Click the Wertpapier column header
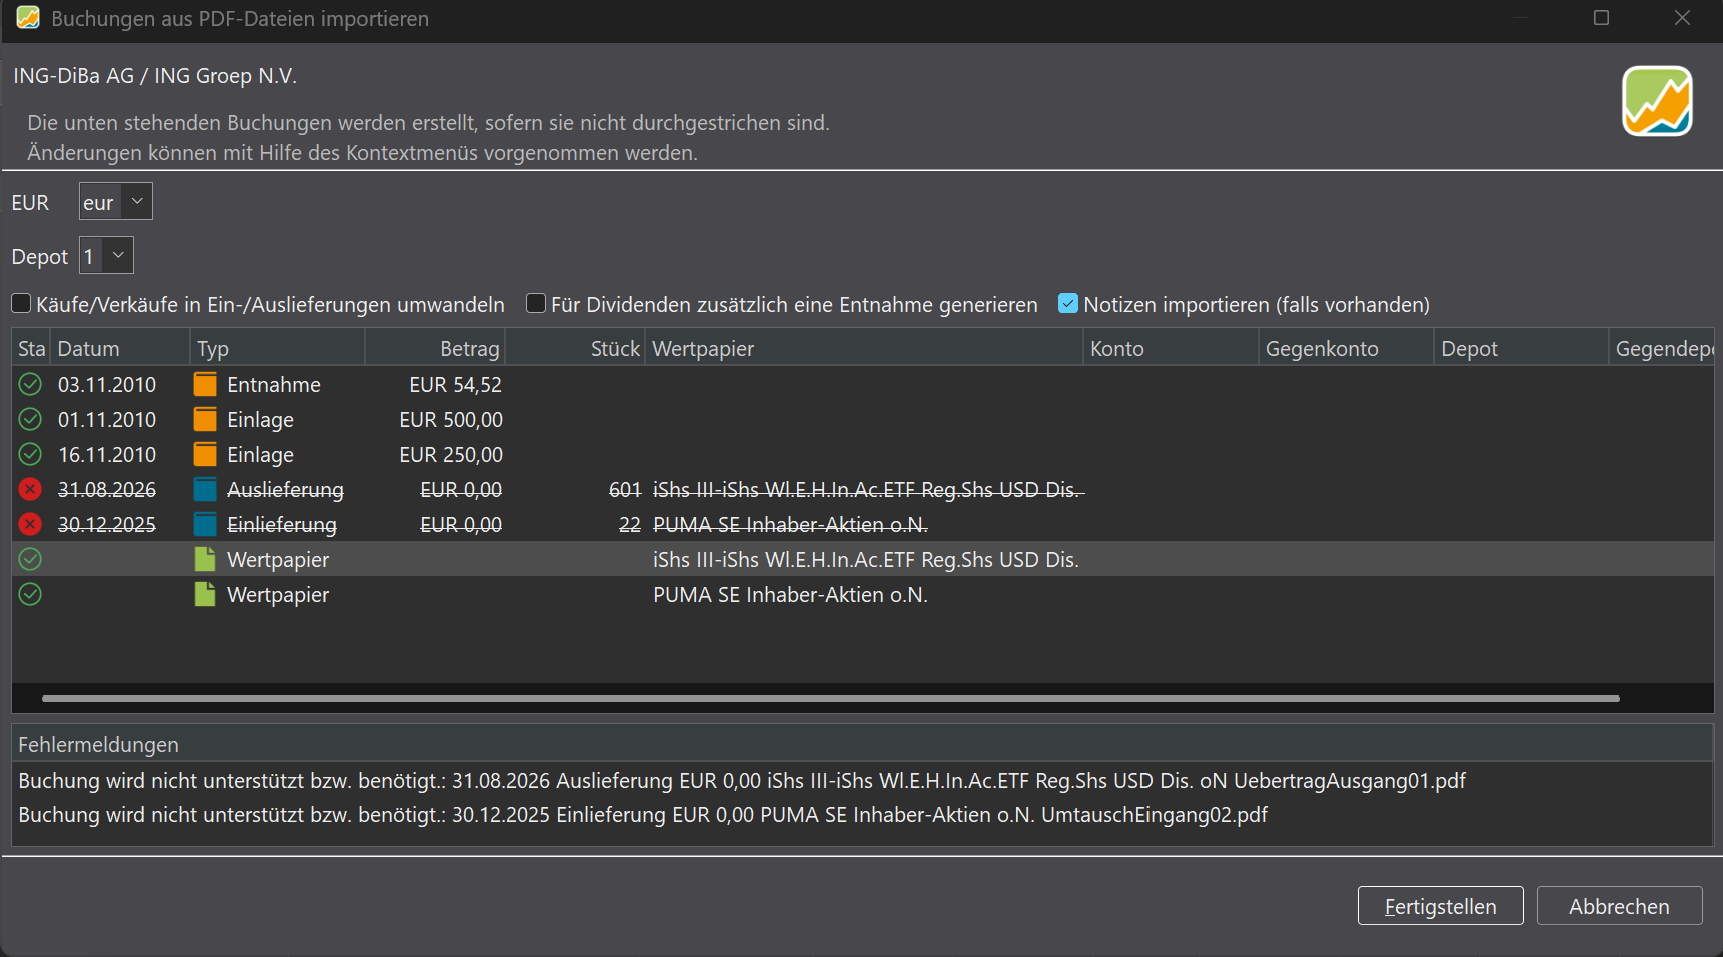Image resolution: width=1723 pixels, height=957 pixels. (x=863, y=348)
